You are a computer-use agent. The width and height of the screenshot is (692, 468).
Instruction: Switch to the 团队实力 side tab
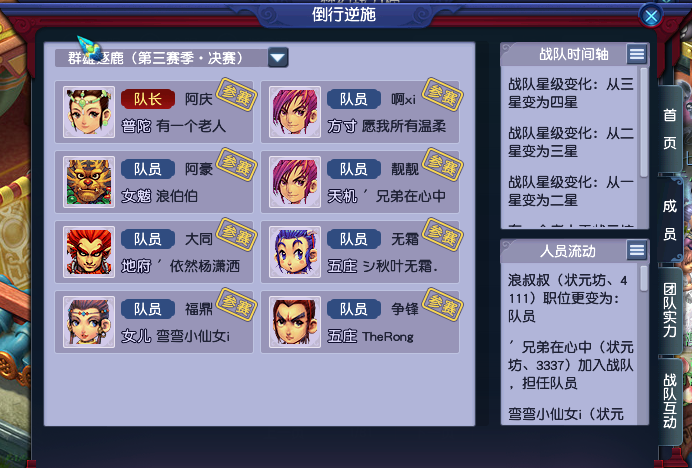[669, 310]
